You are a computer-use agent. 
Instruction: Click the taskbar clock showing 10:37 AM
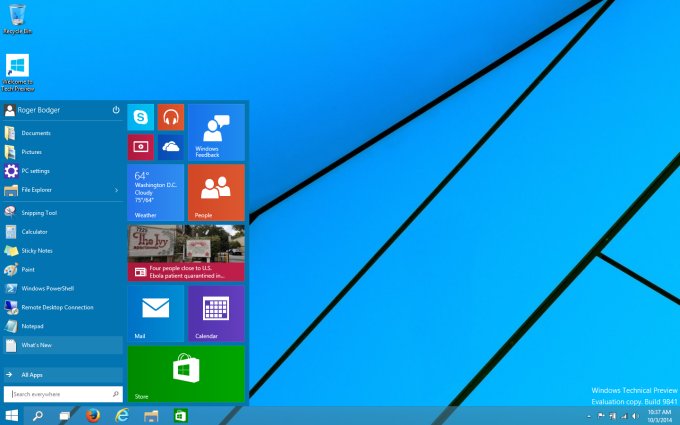coord(660,416)
